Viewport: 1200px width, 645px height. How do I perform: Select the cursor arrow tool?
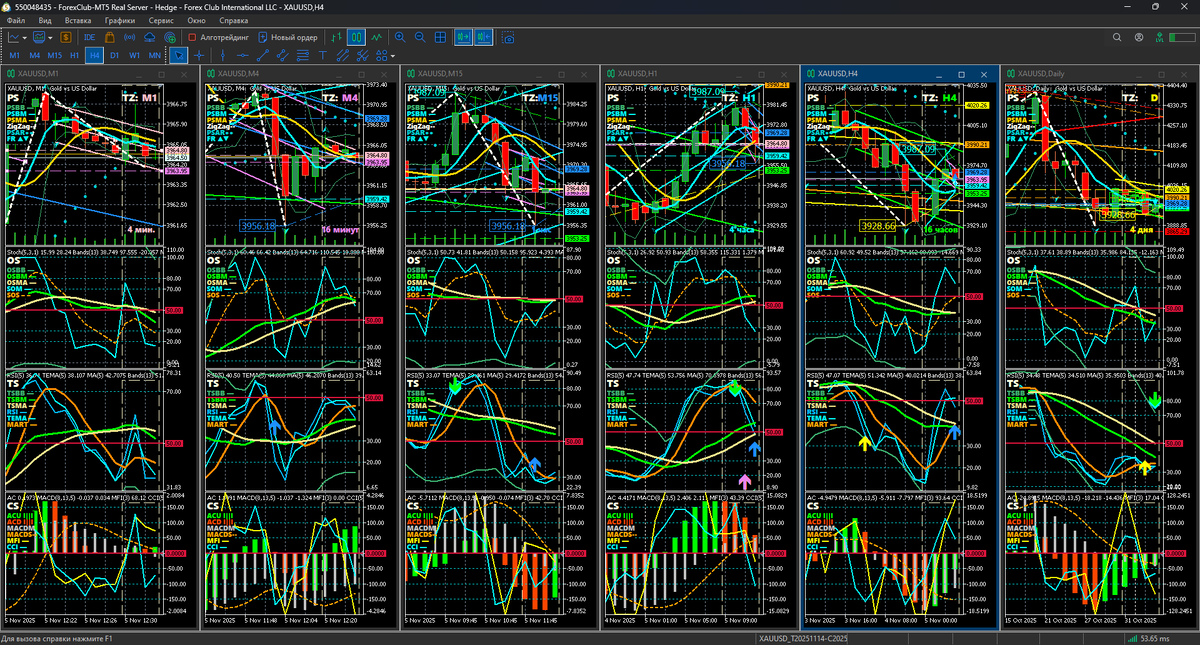179,55
